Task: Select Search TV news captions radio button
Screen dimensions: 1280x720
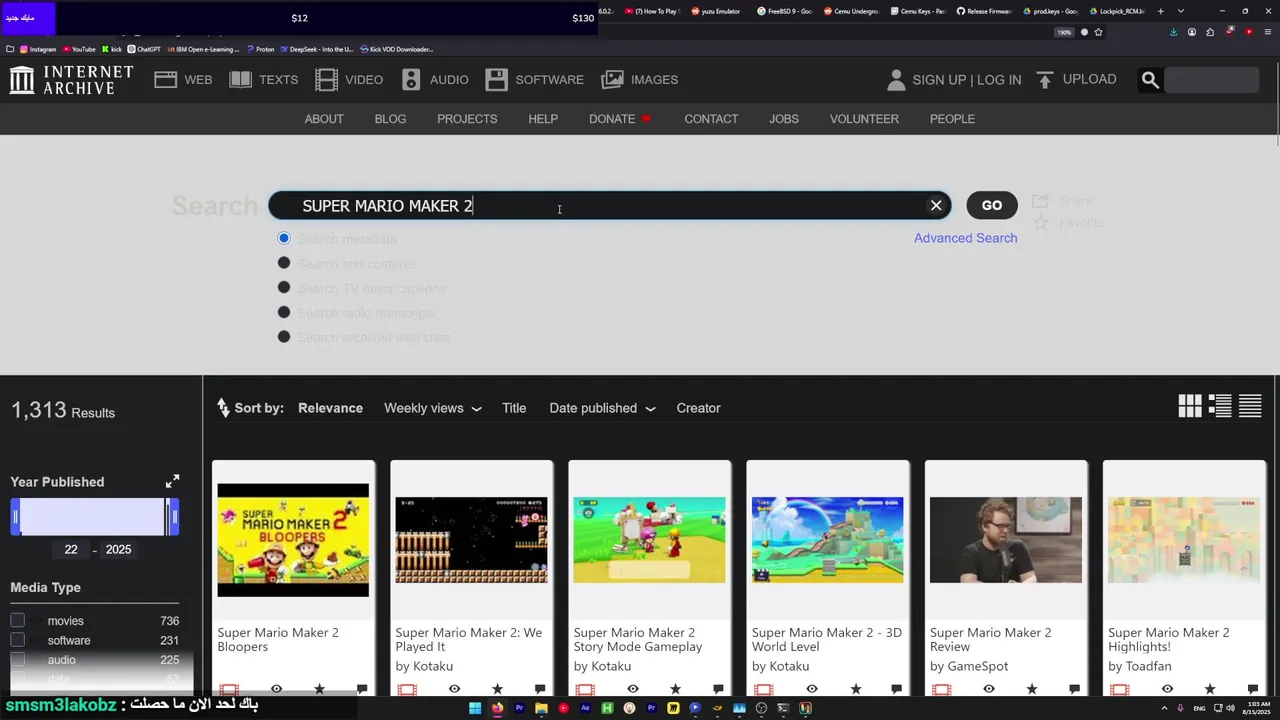Action: 284,288
